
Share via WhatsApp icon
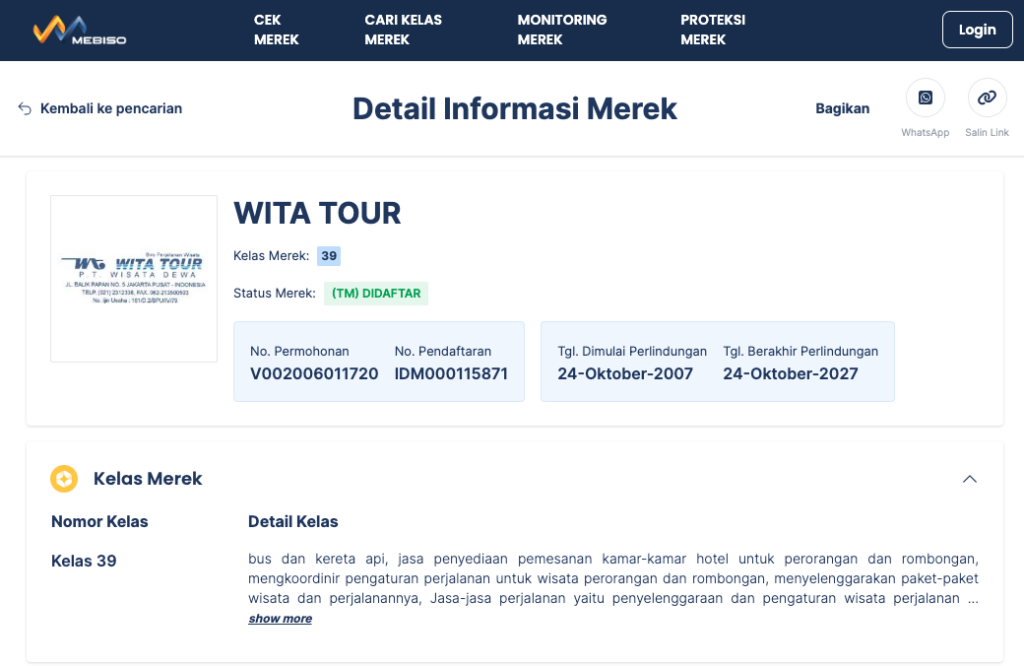tap(925, 98)
